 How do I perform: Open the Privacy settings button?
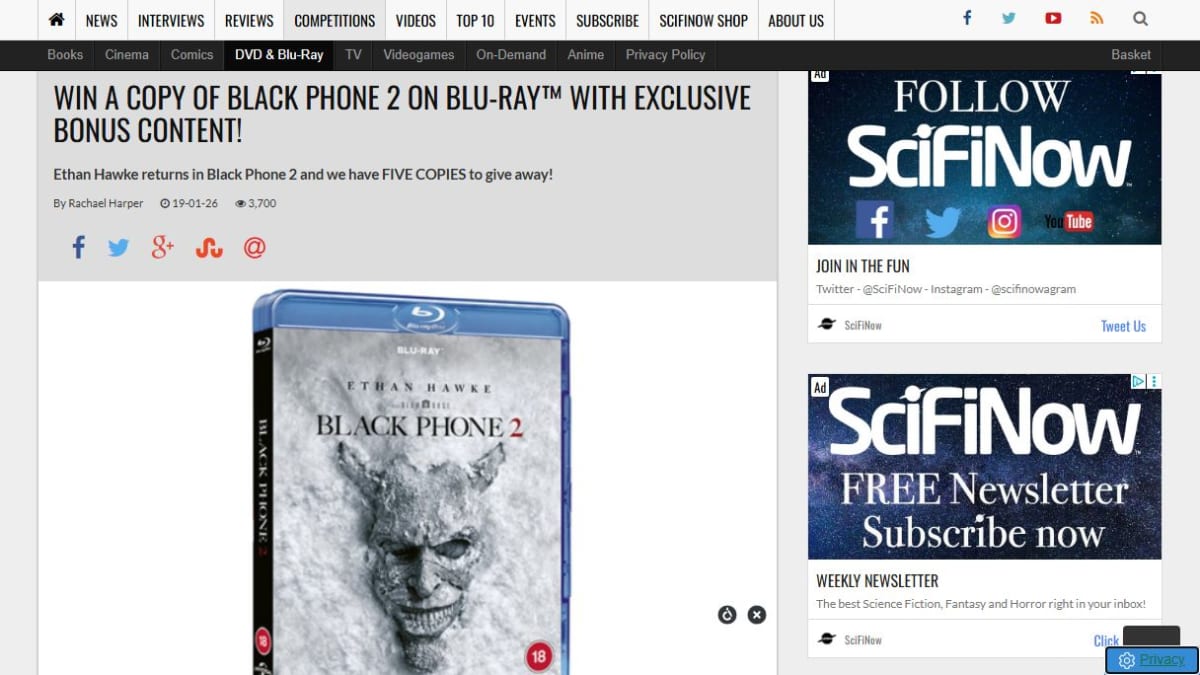[1151, 660]
